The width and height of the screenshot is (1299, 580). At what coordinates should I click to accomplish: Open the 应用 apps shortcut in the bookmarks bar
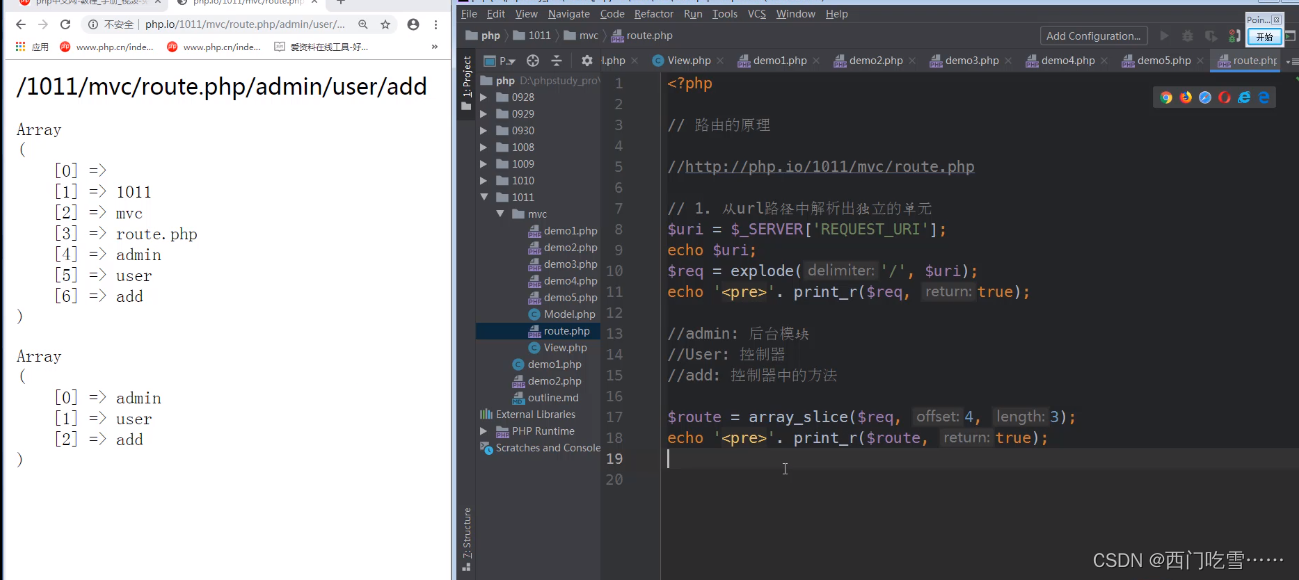[x=32, y=46]
